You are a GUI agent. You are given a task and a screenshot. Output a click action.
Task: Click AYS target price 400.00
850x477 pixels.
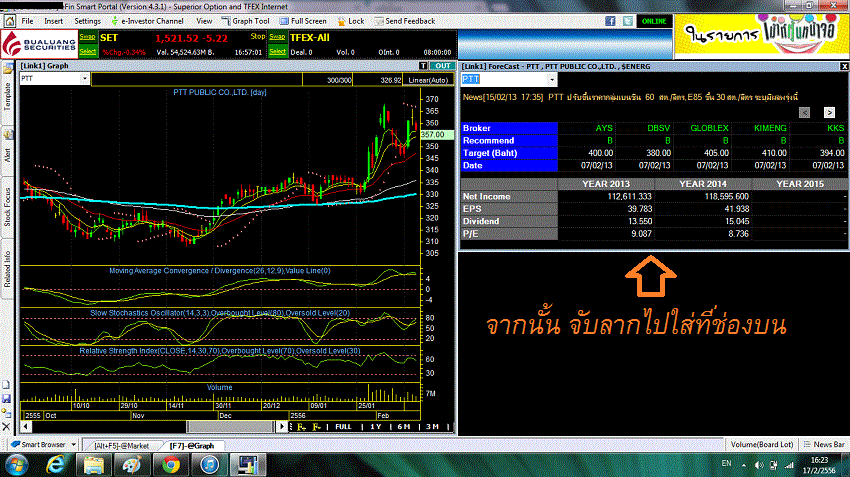(x=601, y=153)
